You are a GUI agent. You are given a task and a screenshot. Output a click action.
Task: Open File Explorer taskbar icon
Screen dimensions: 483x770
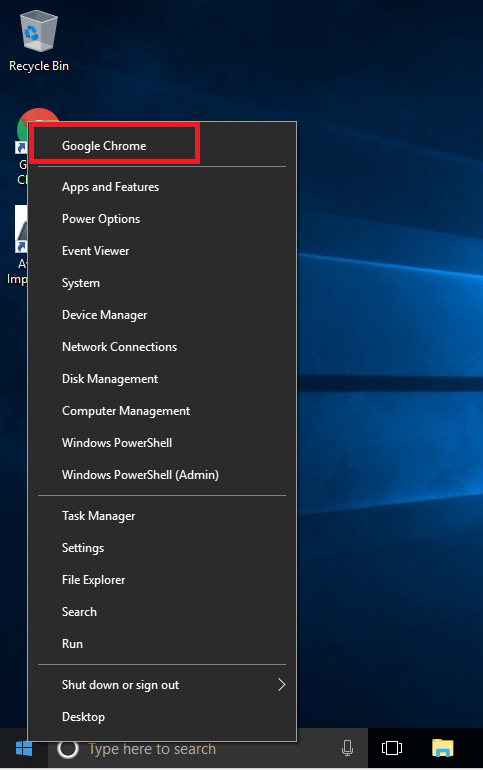(x=442, y=748)
